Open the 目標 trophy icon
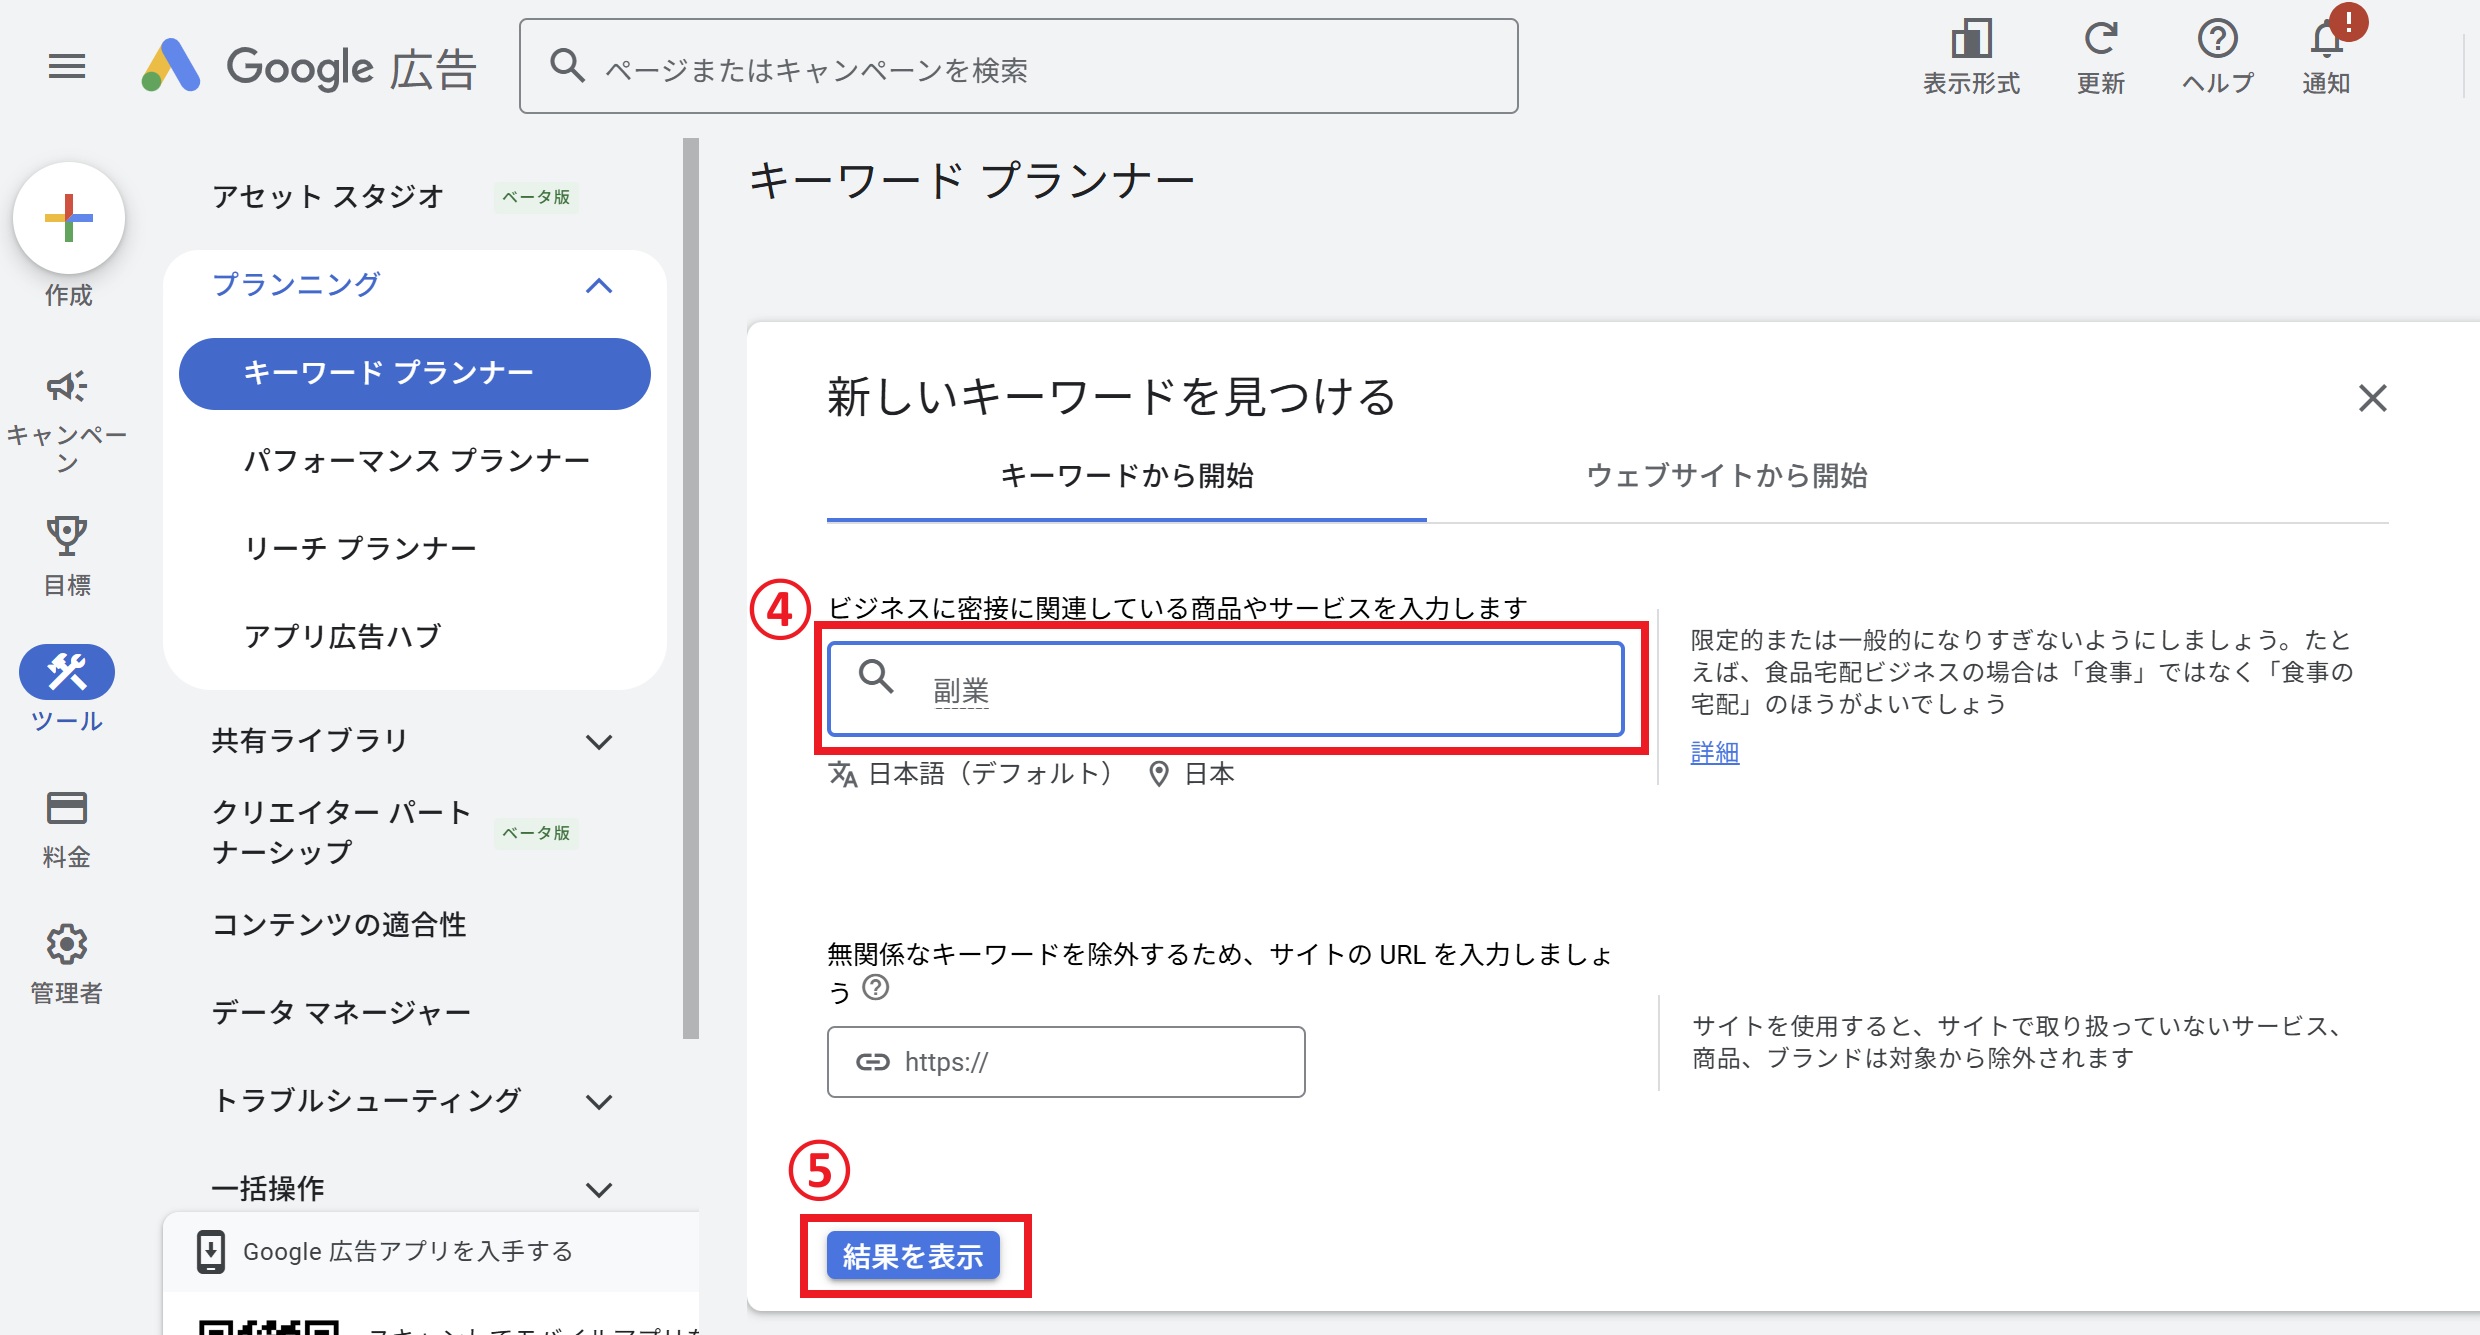Viewport: 2480px width, 1335px height. click(67, 536)
